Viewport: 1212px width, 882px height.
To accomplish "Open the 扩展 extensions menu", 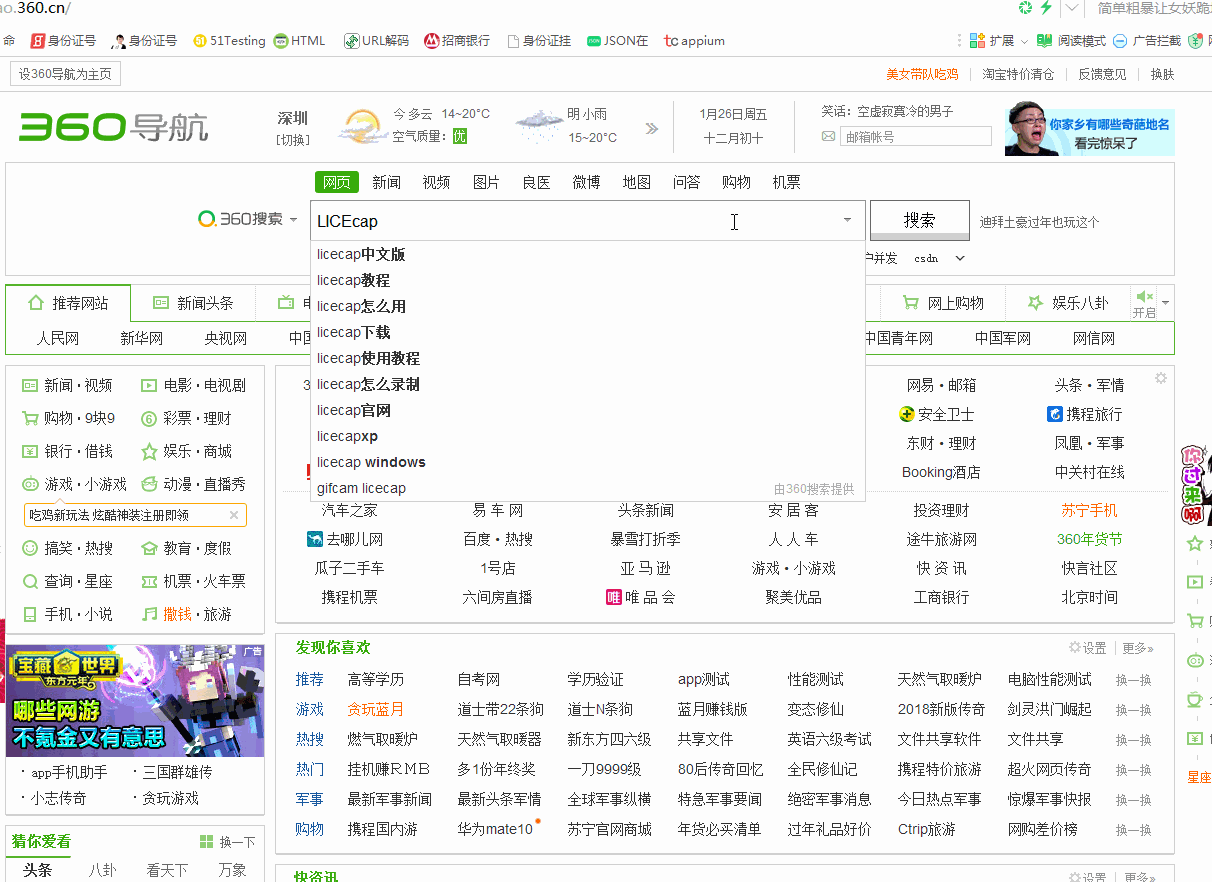I will click(999, 41).
